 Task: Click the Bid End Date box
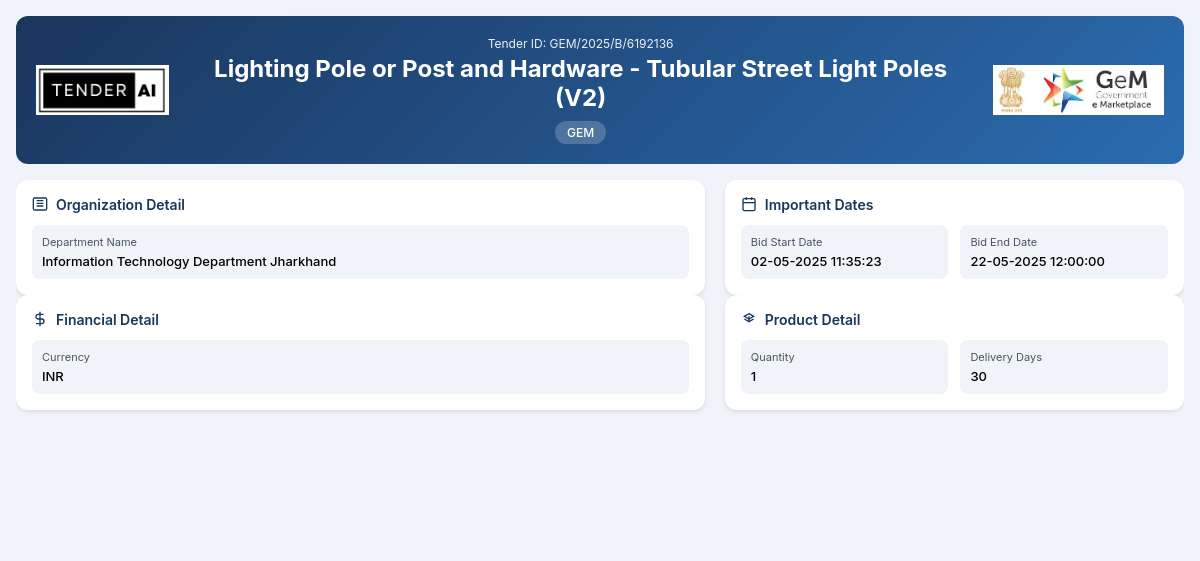coord(1064,252)
